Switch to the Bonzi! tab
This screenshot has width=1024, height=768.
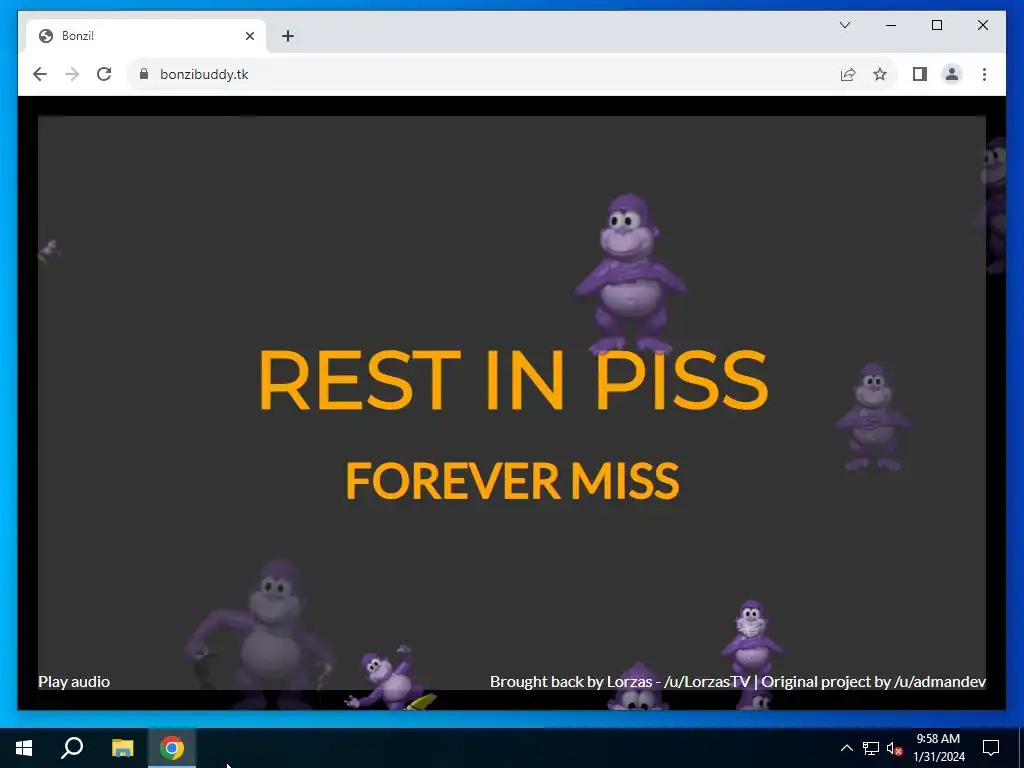(145, 36)
